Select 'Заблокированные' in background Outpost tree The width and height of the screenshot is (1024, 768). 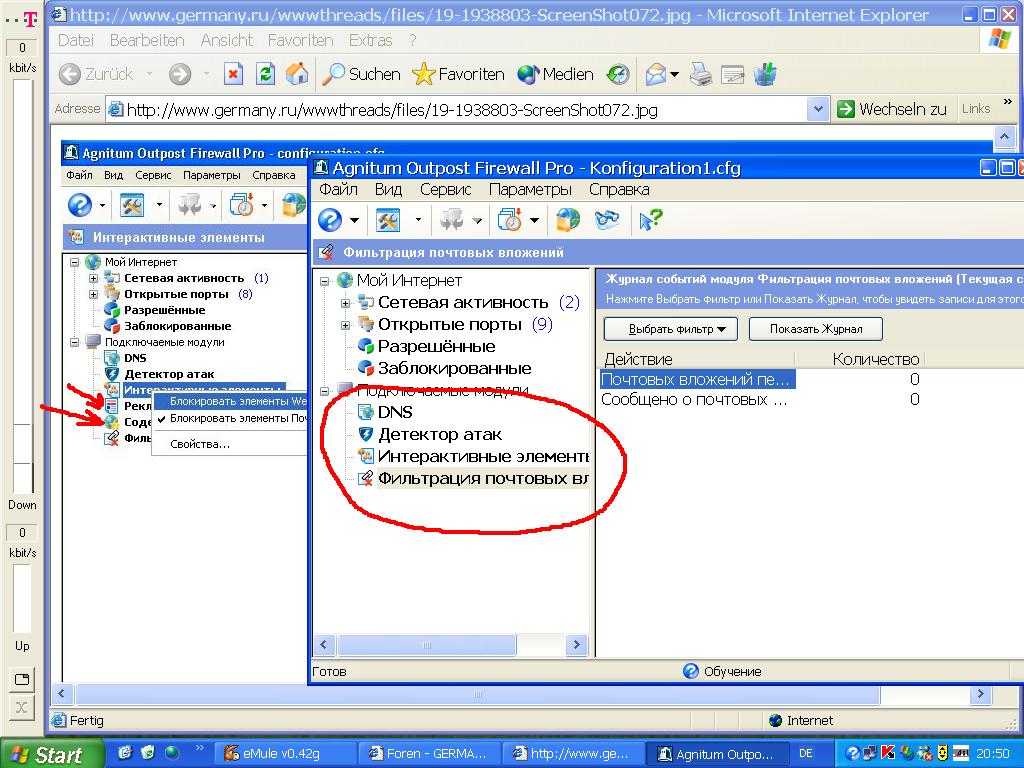pyautogui.click(x=178, y=326)
